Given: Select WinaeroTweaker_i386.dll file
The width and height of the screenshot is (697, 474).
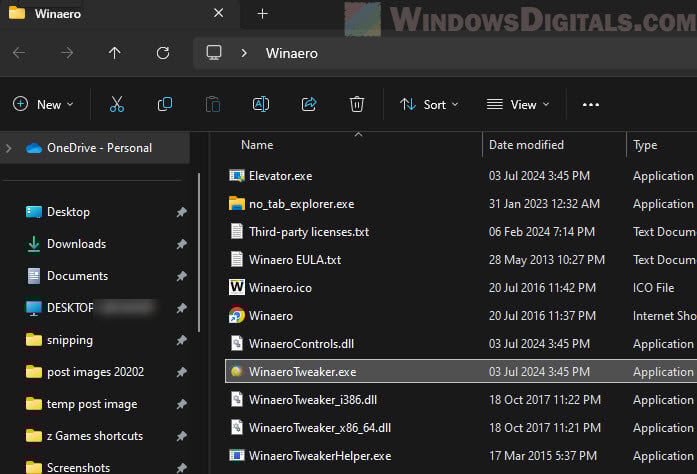Looking at the screenshot, I should coord(312,400).
